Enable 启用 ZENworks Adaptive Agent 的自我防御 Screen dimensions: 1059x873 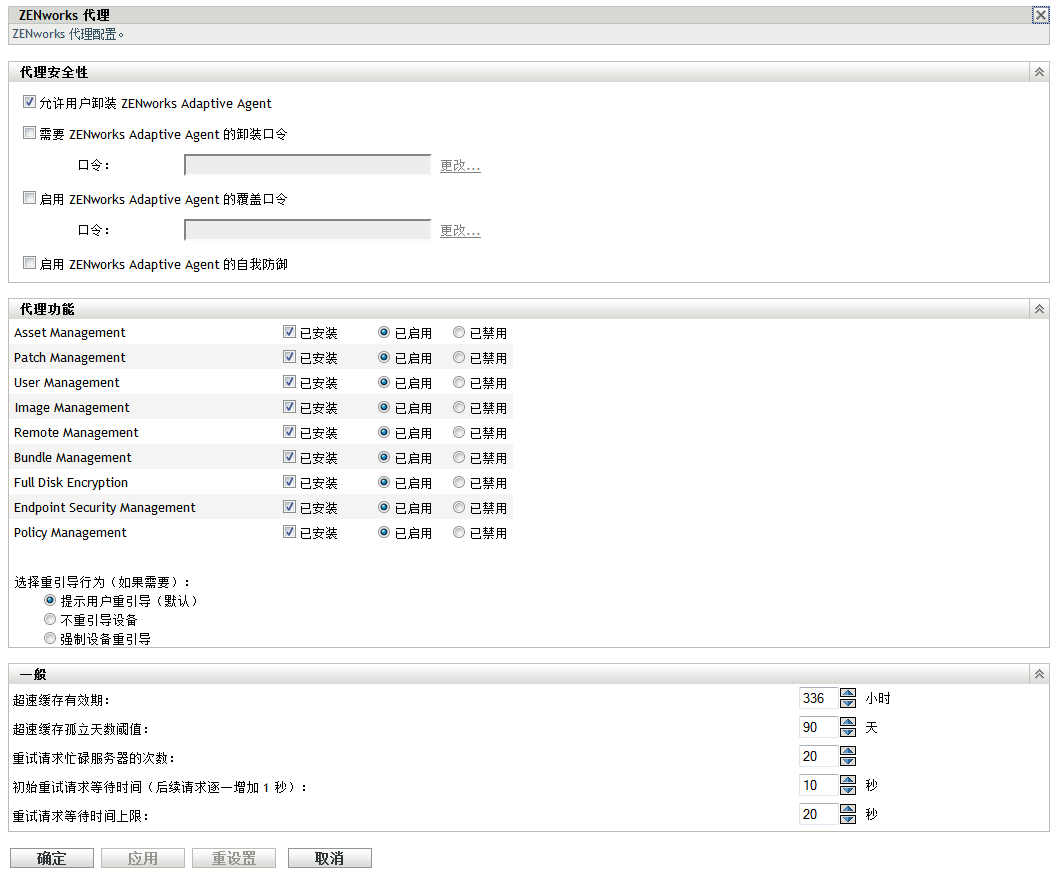(29, 263)
